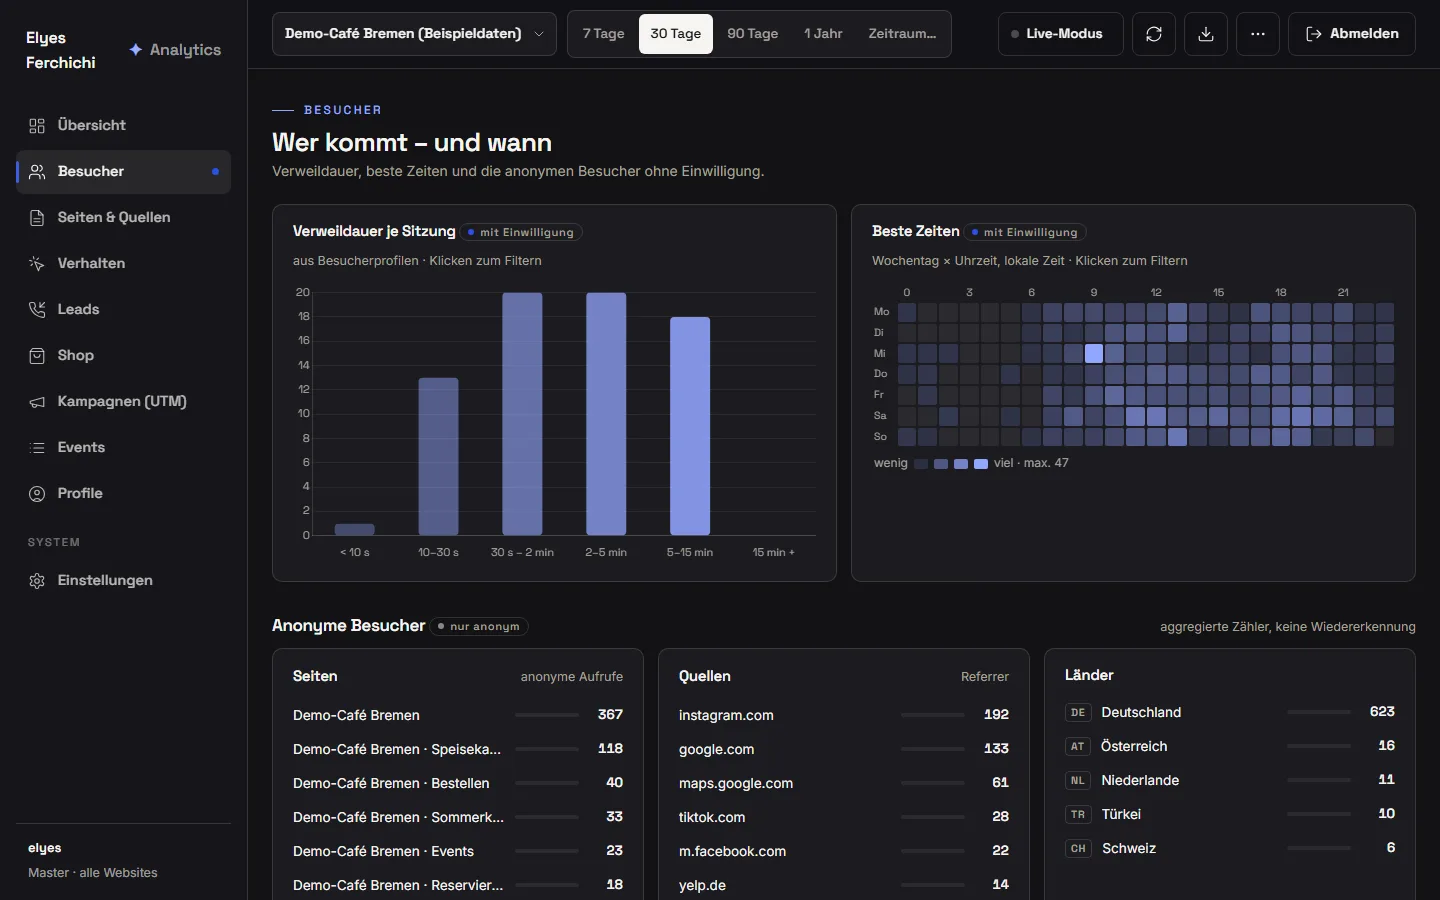Screen dimensions: 1440x900
Task: Click the Analytics sparkle logo icon
Action: click(136, 50)
